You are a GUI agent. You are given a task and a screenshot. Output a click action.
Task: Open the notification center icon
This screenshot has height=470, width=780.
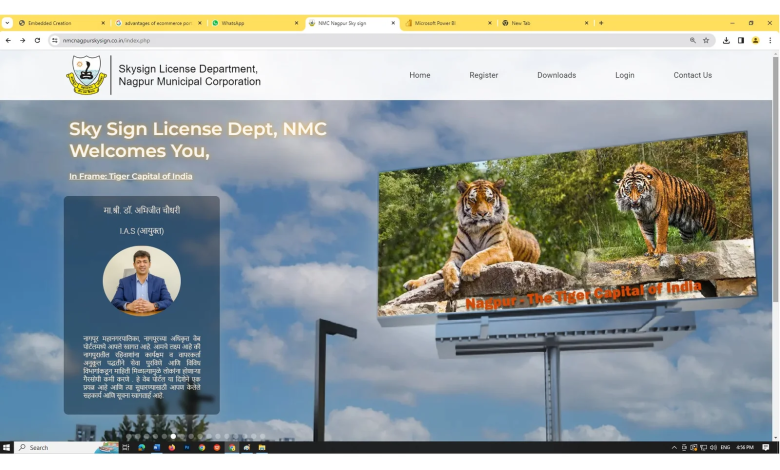point(766,447)
